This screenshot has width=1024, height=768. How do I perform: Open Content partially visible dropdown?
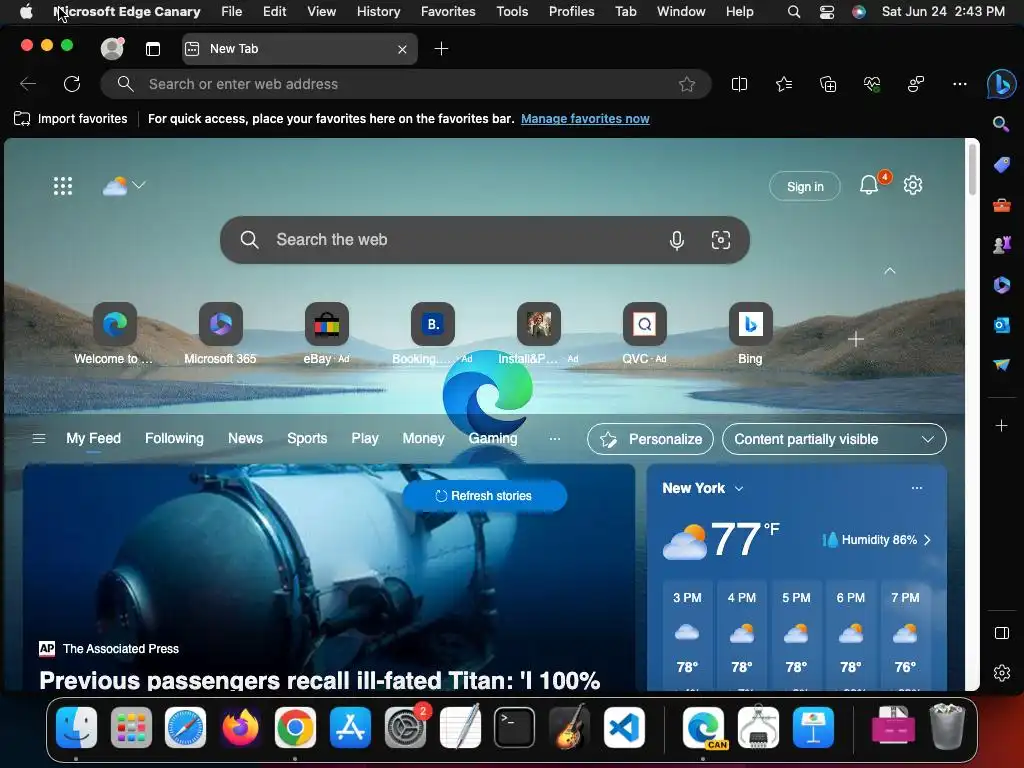pyautogui.click(x=834, y=440)
